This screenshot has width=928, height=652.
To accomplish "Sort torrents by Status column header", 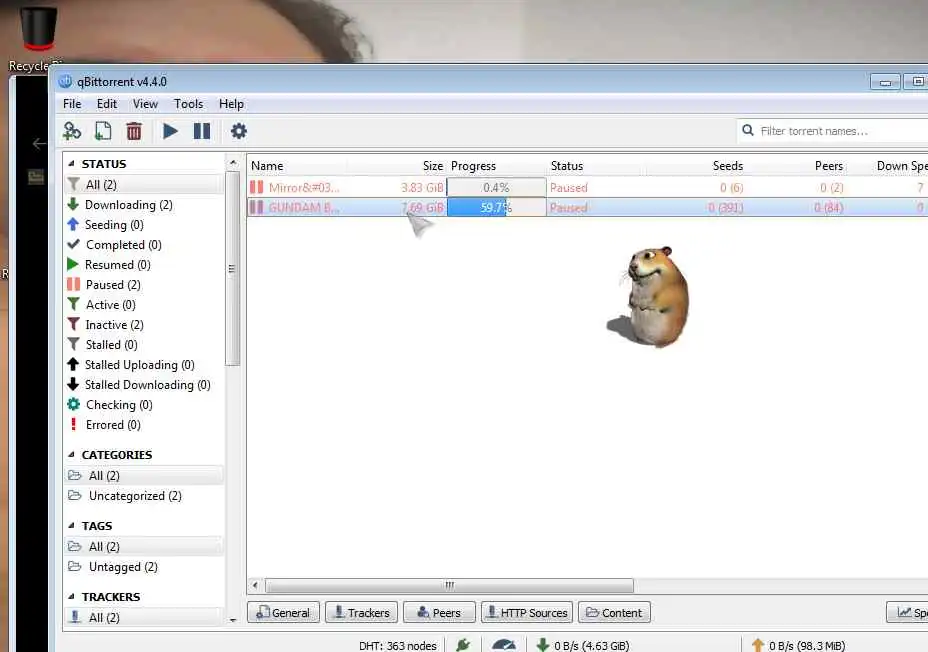I will click(x=596, y=166).
